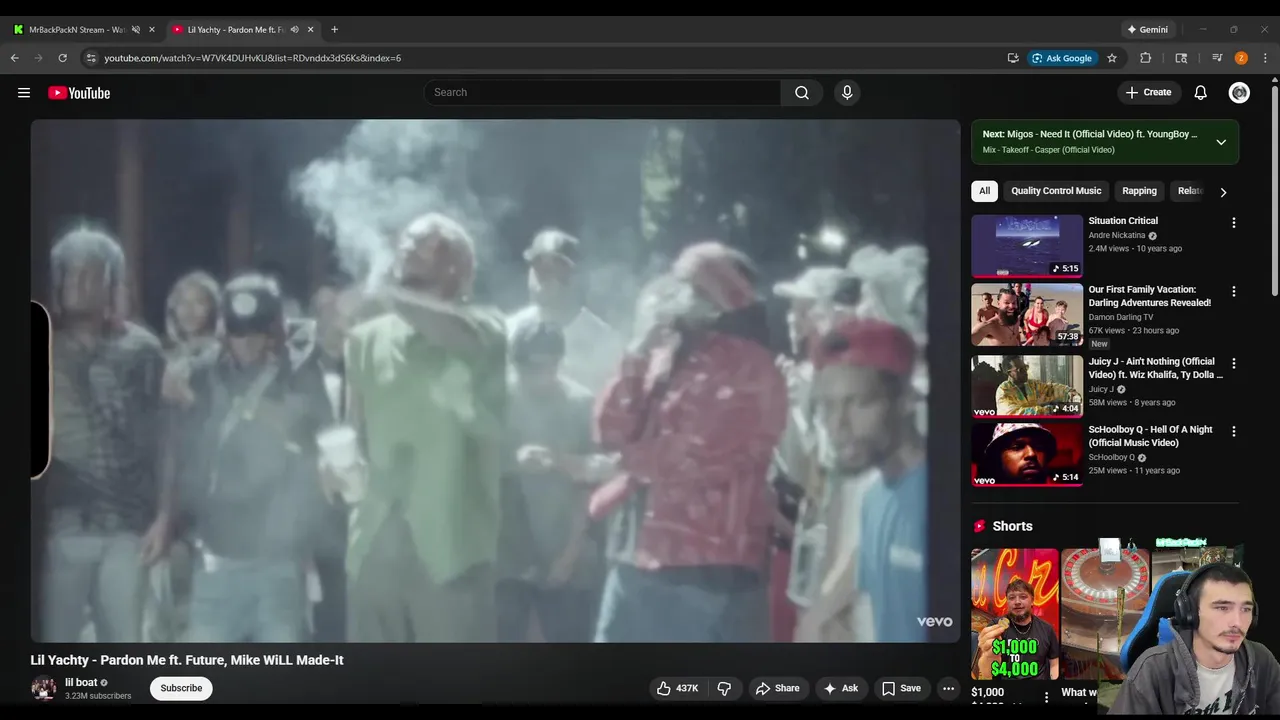The image size is (1280, 720).
Task: View site information icon in address bar
Action: point(91,58)
